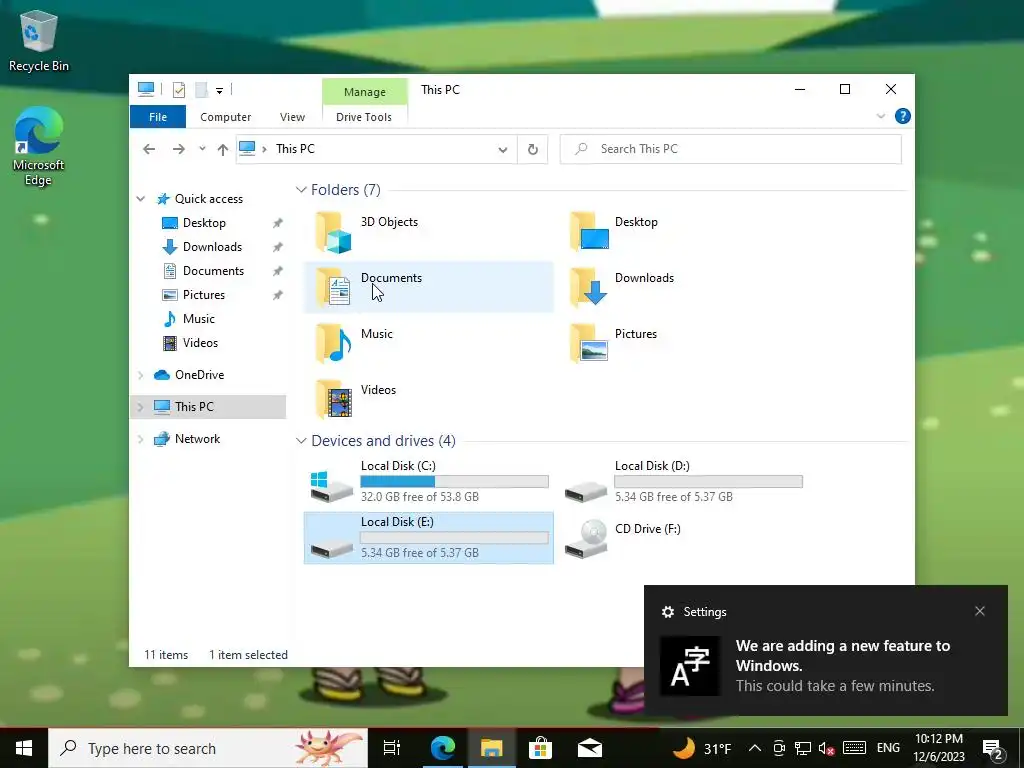The width and height of the screenshot is (1024, 768).
Task: Go back with the left arrow
Action: (x=149, y=149)
